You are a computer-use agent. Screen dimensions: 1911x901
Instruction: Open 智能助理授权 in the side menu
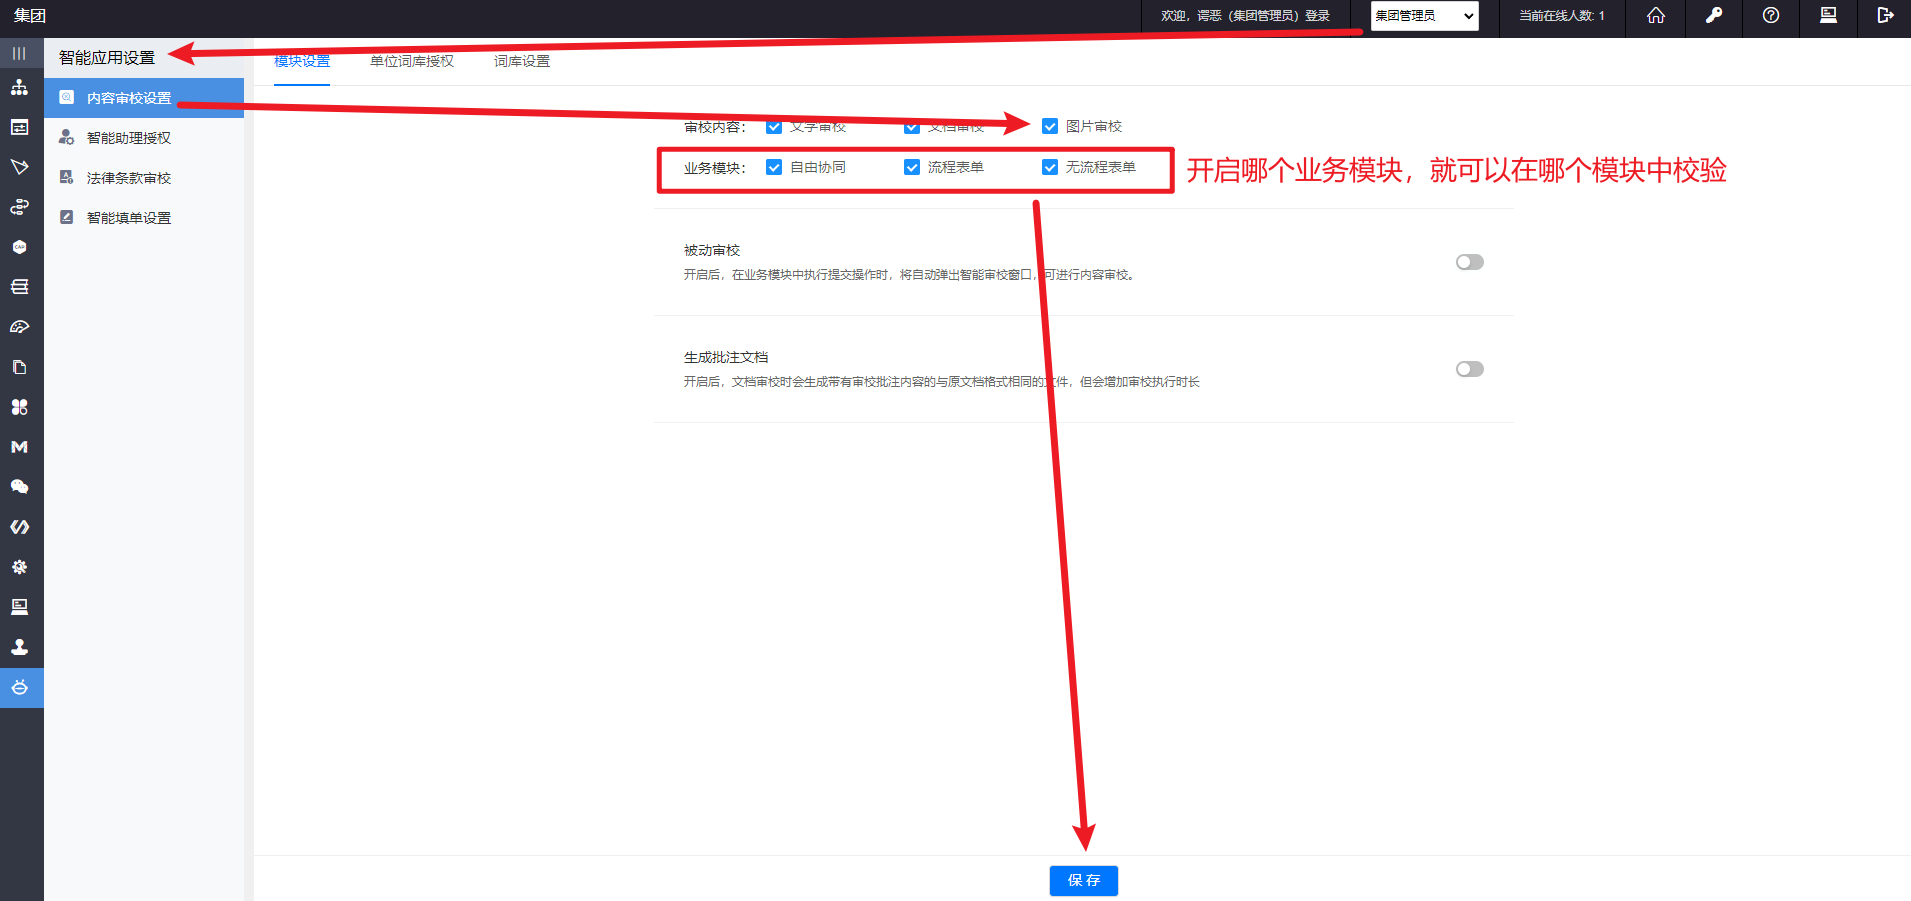click(144, 138)
